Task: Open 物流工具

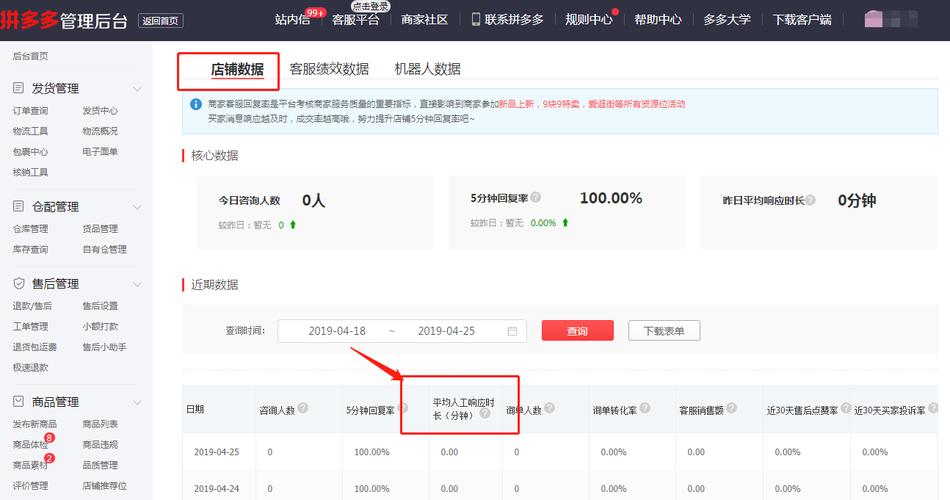Action: coord(30,131)
